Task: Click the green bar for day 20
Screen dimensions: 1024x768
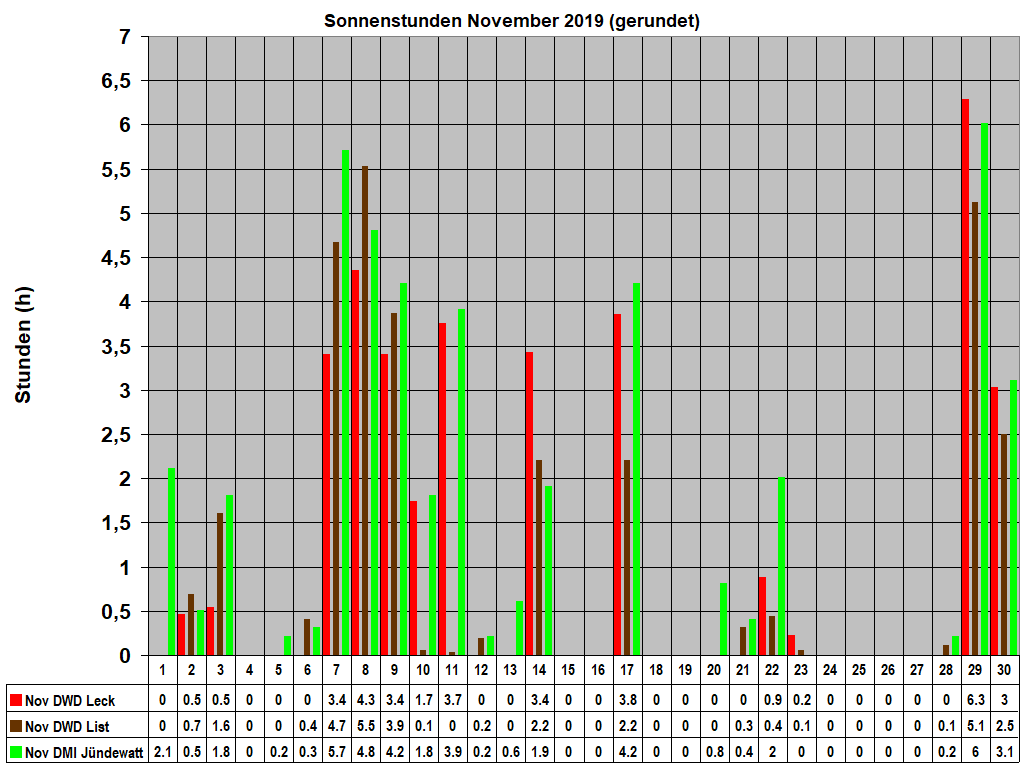Action: [x=724, y=619]
